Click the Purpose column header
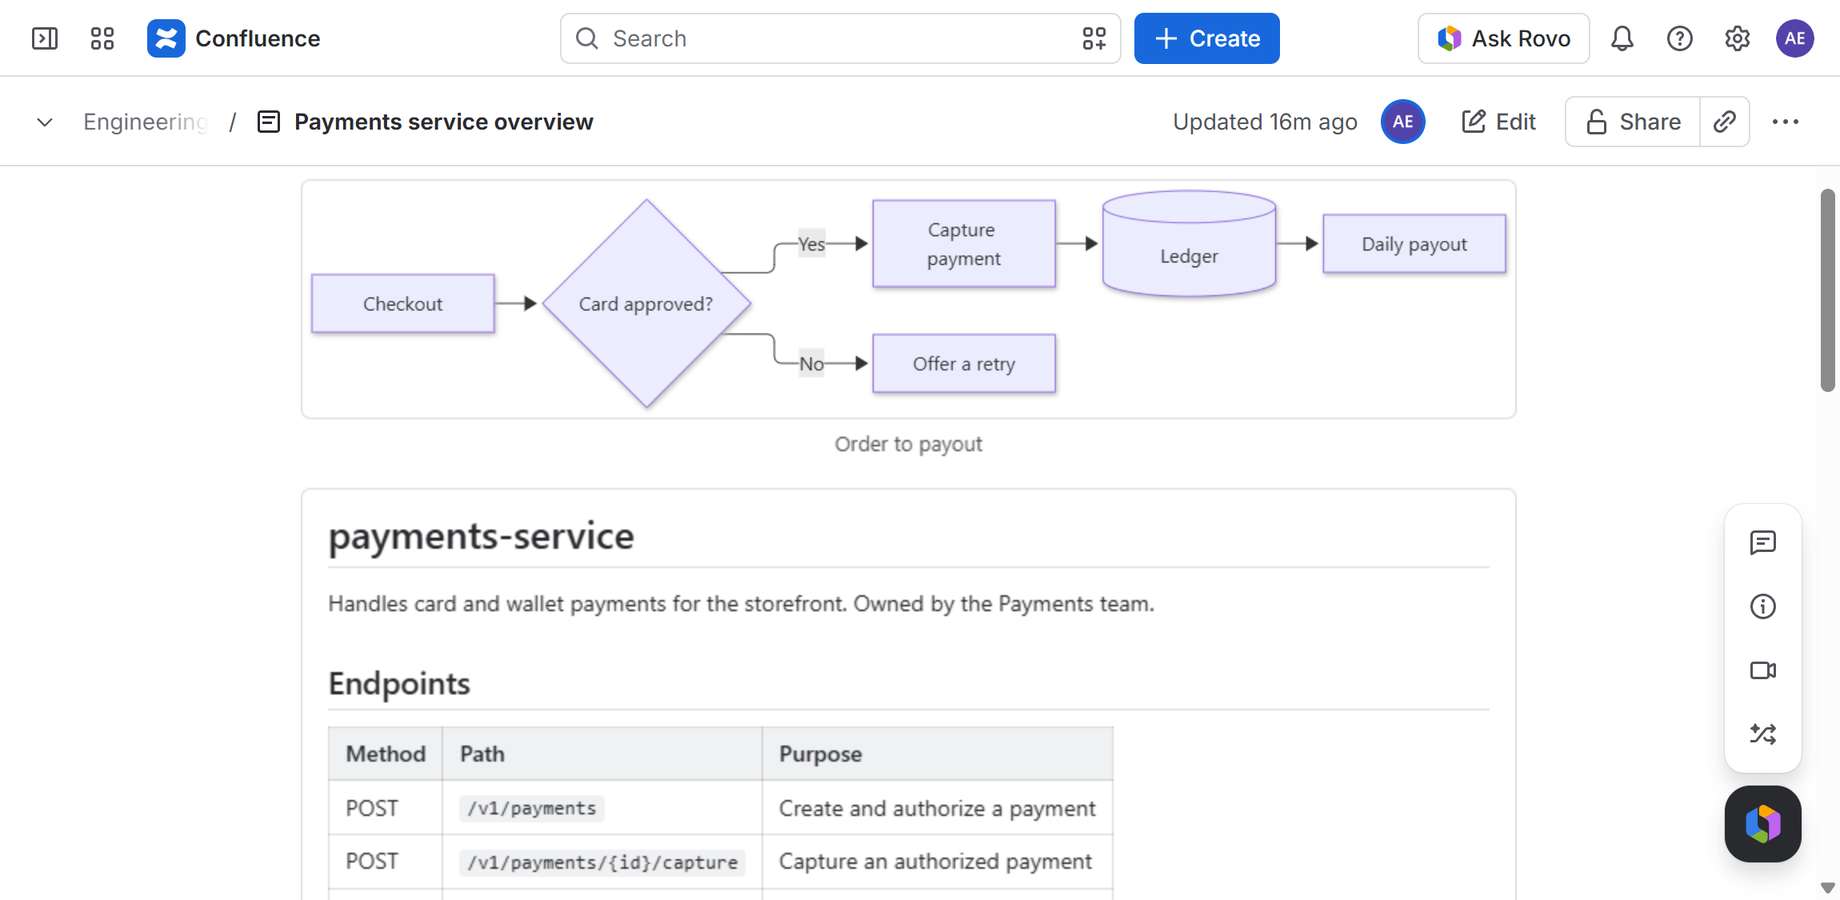 [938, 754]
